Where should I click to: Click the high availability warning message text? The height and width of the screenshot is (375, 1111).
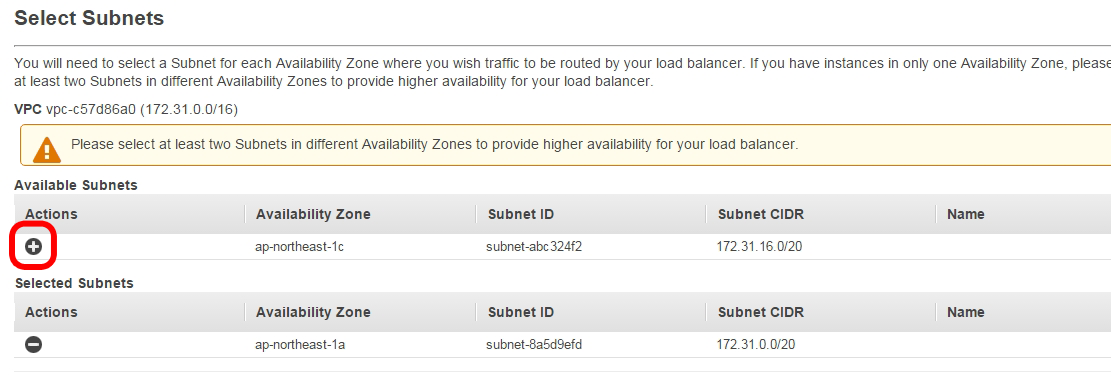pos(434,145)
